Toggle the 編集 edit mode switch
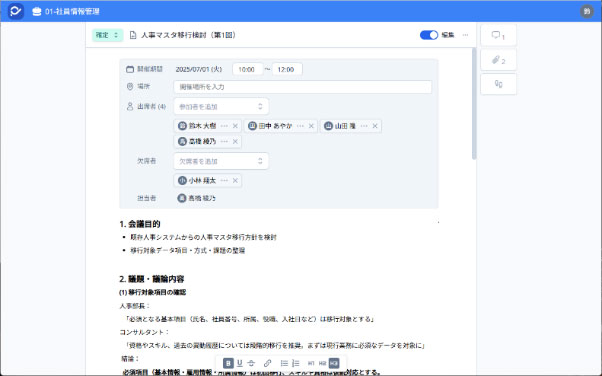Screen dimensions: 602x376 coord(429,35)
